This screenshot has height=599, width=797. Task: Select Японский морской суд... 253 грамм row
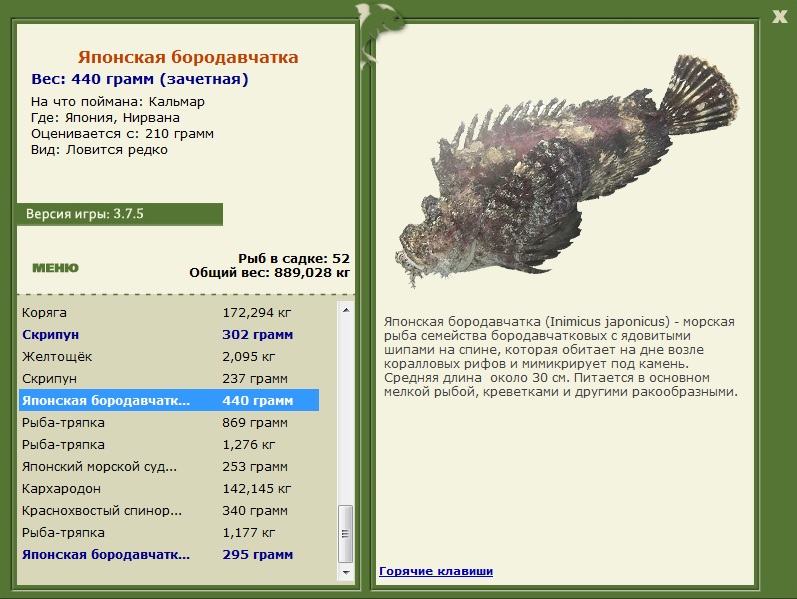coord(169,467)
